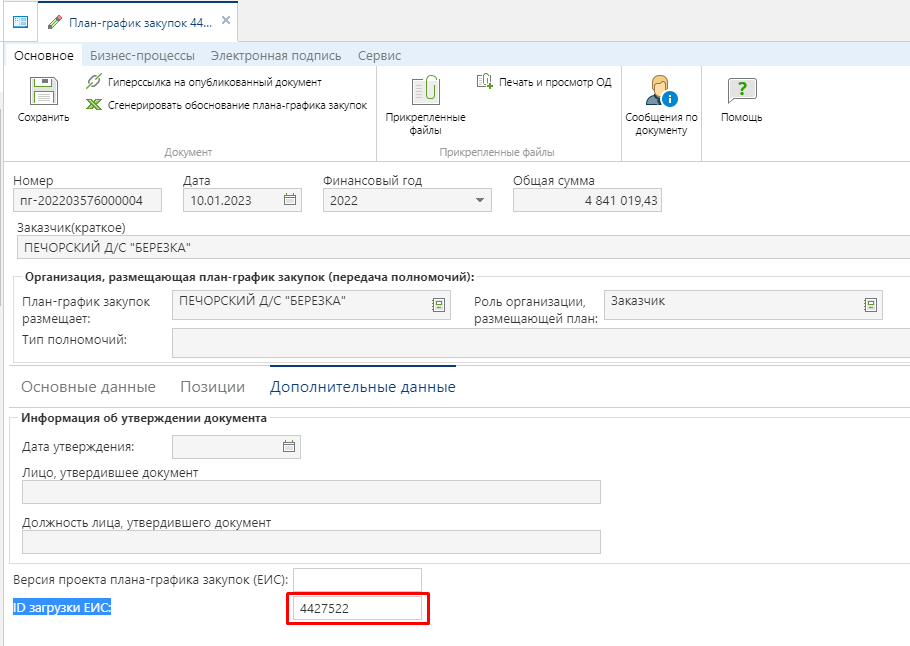
Task: Close the План-график закупок document tab
Action: point(225,20)
